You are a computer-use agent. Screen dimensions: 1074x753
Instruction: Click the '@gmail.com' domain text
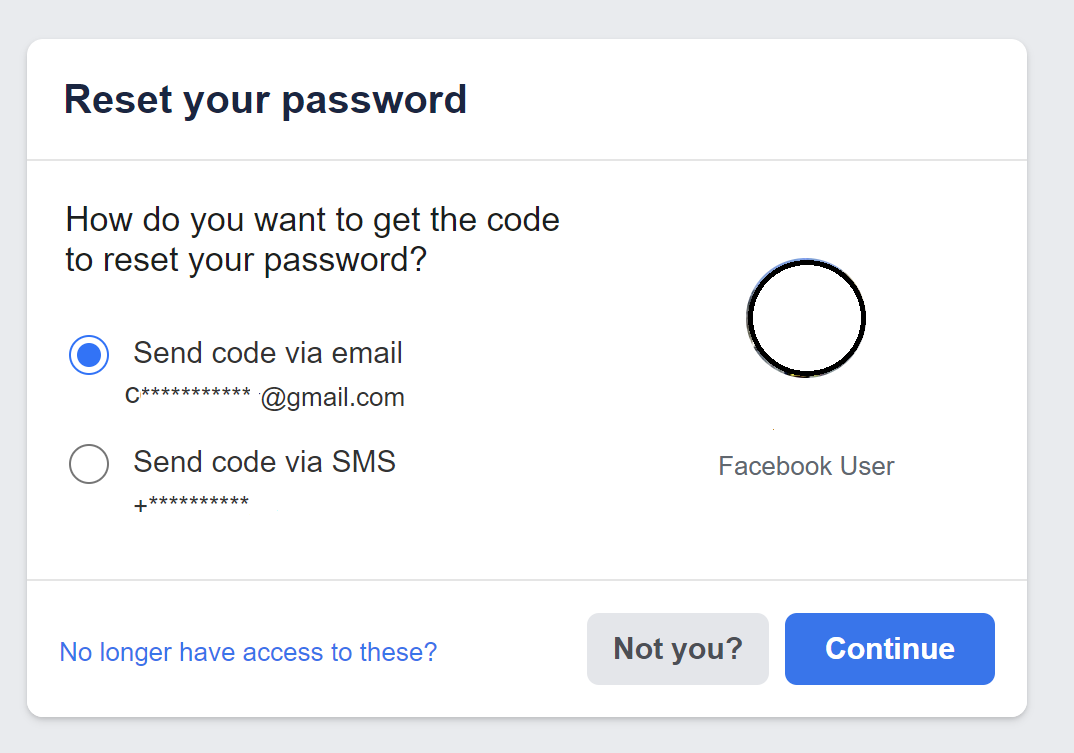click(x=333, y=398)
